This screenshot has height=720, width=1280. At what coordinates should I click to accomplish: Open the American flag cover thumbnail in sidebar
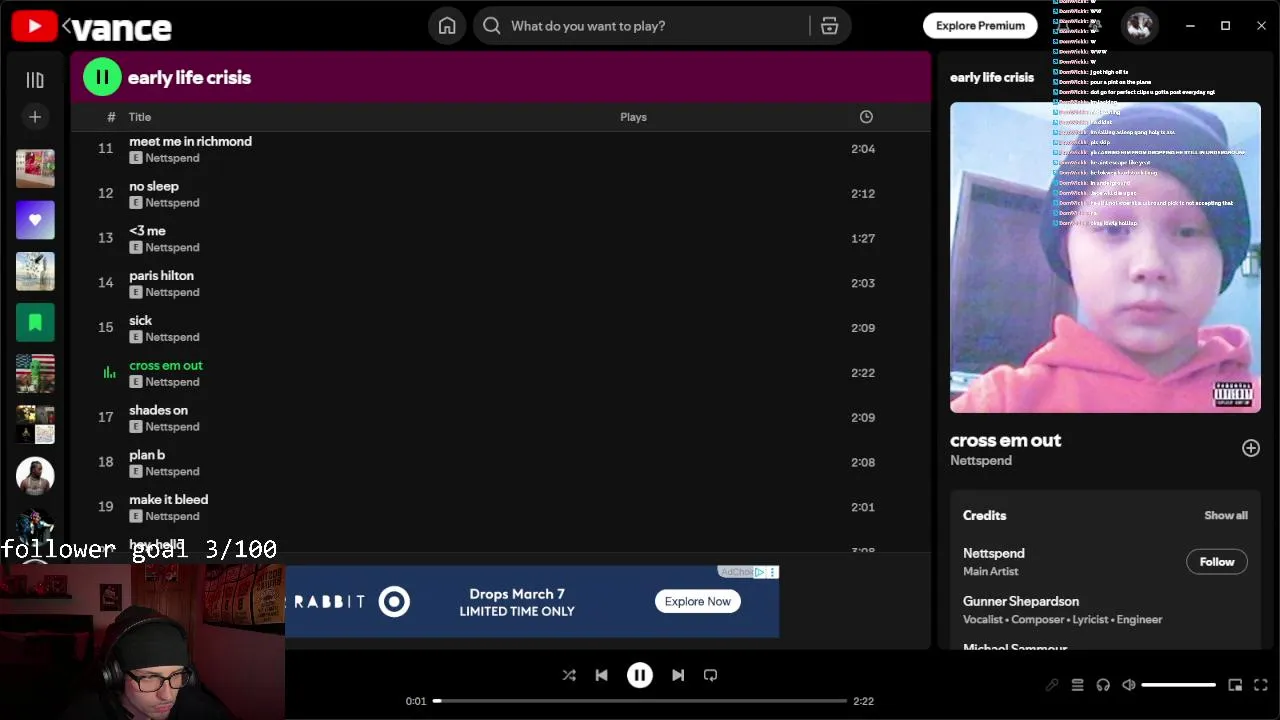pos(35,373)
